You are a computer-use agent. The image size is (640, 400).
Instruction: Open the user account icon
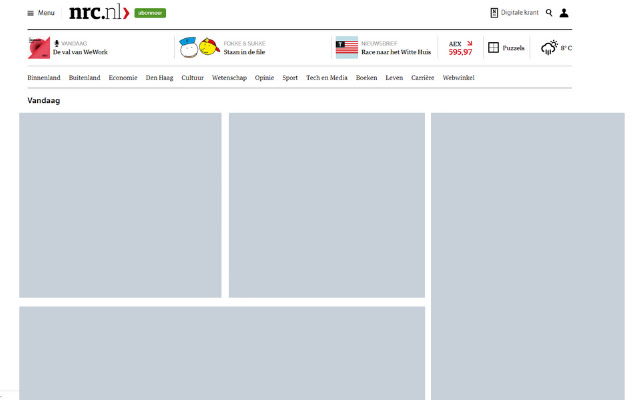coord(564,13)
